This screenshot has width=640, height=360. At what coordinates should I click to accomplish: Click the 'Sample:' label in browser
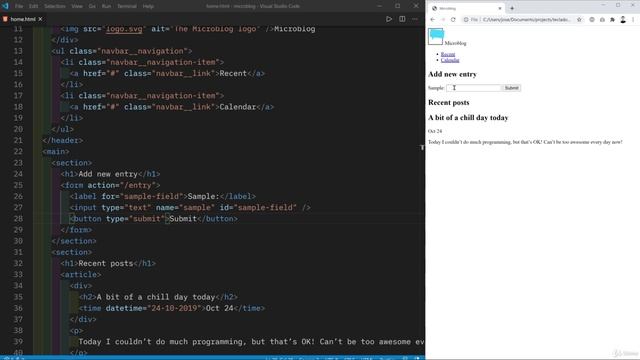tap(436, 88)
